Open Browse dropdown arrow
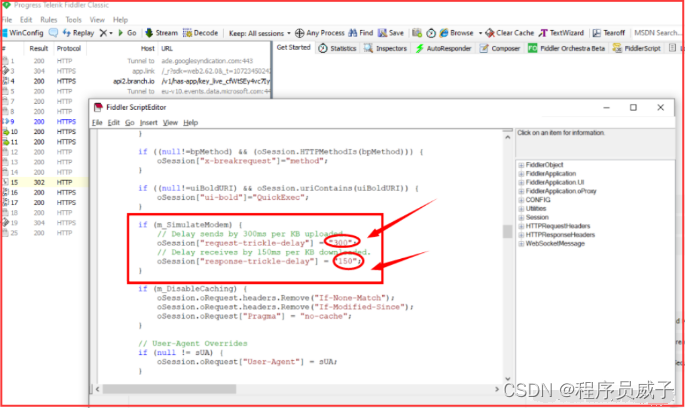 click(480, 33)
